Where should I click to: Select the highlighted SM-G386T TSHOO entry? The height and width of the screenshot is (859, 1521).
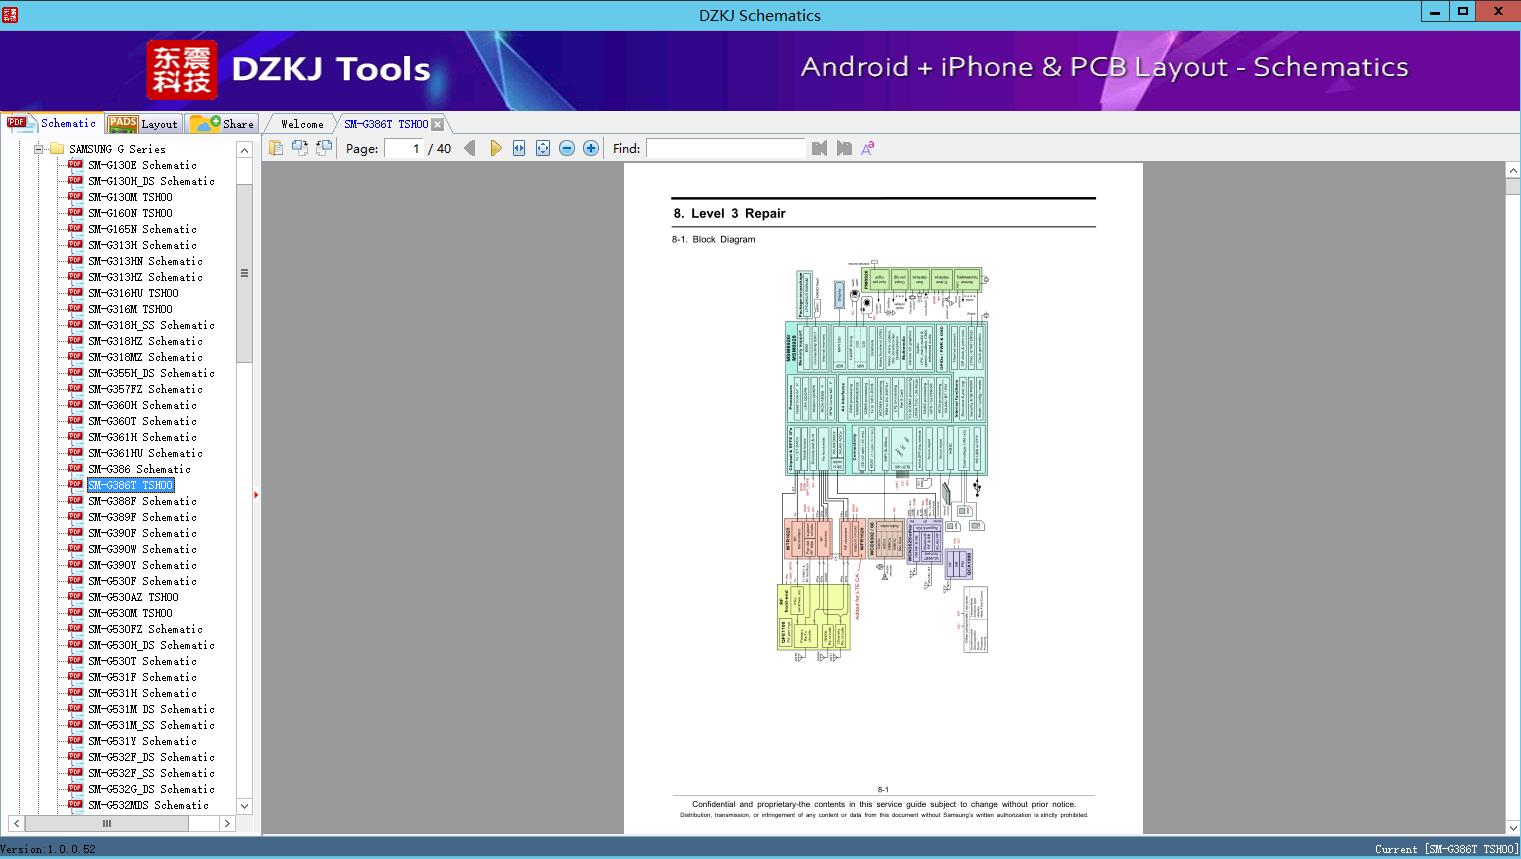click(x=130, y=485)
